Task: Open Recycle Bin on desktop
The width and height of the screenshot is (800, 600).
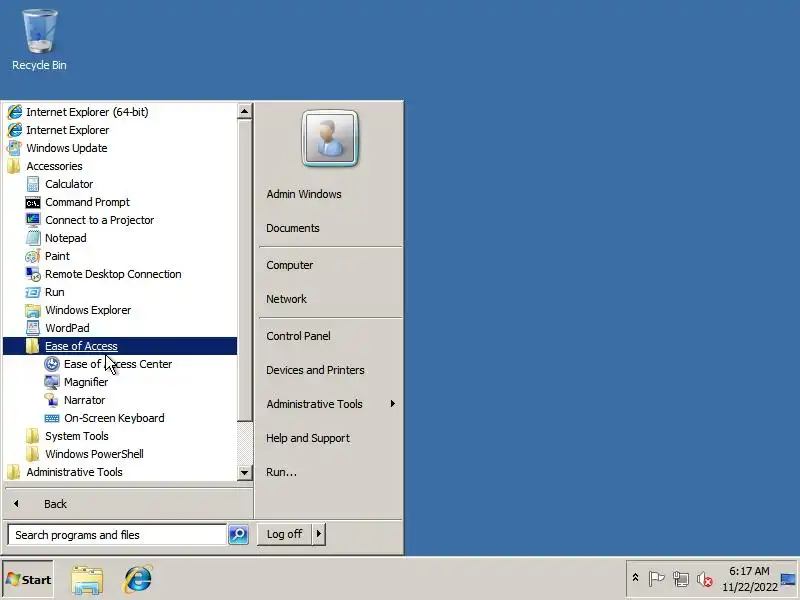Action: (39, 40)
